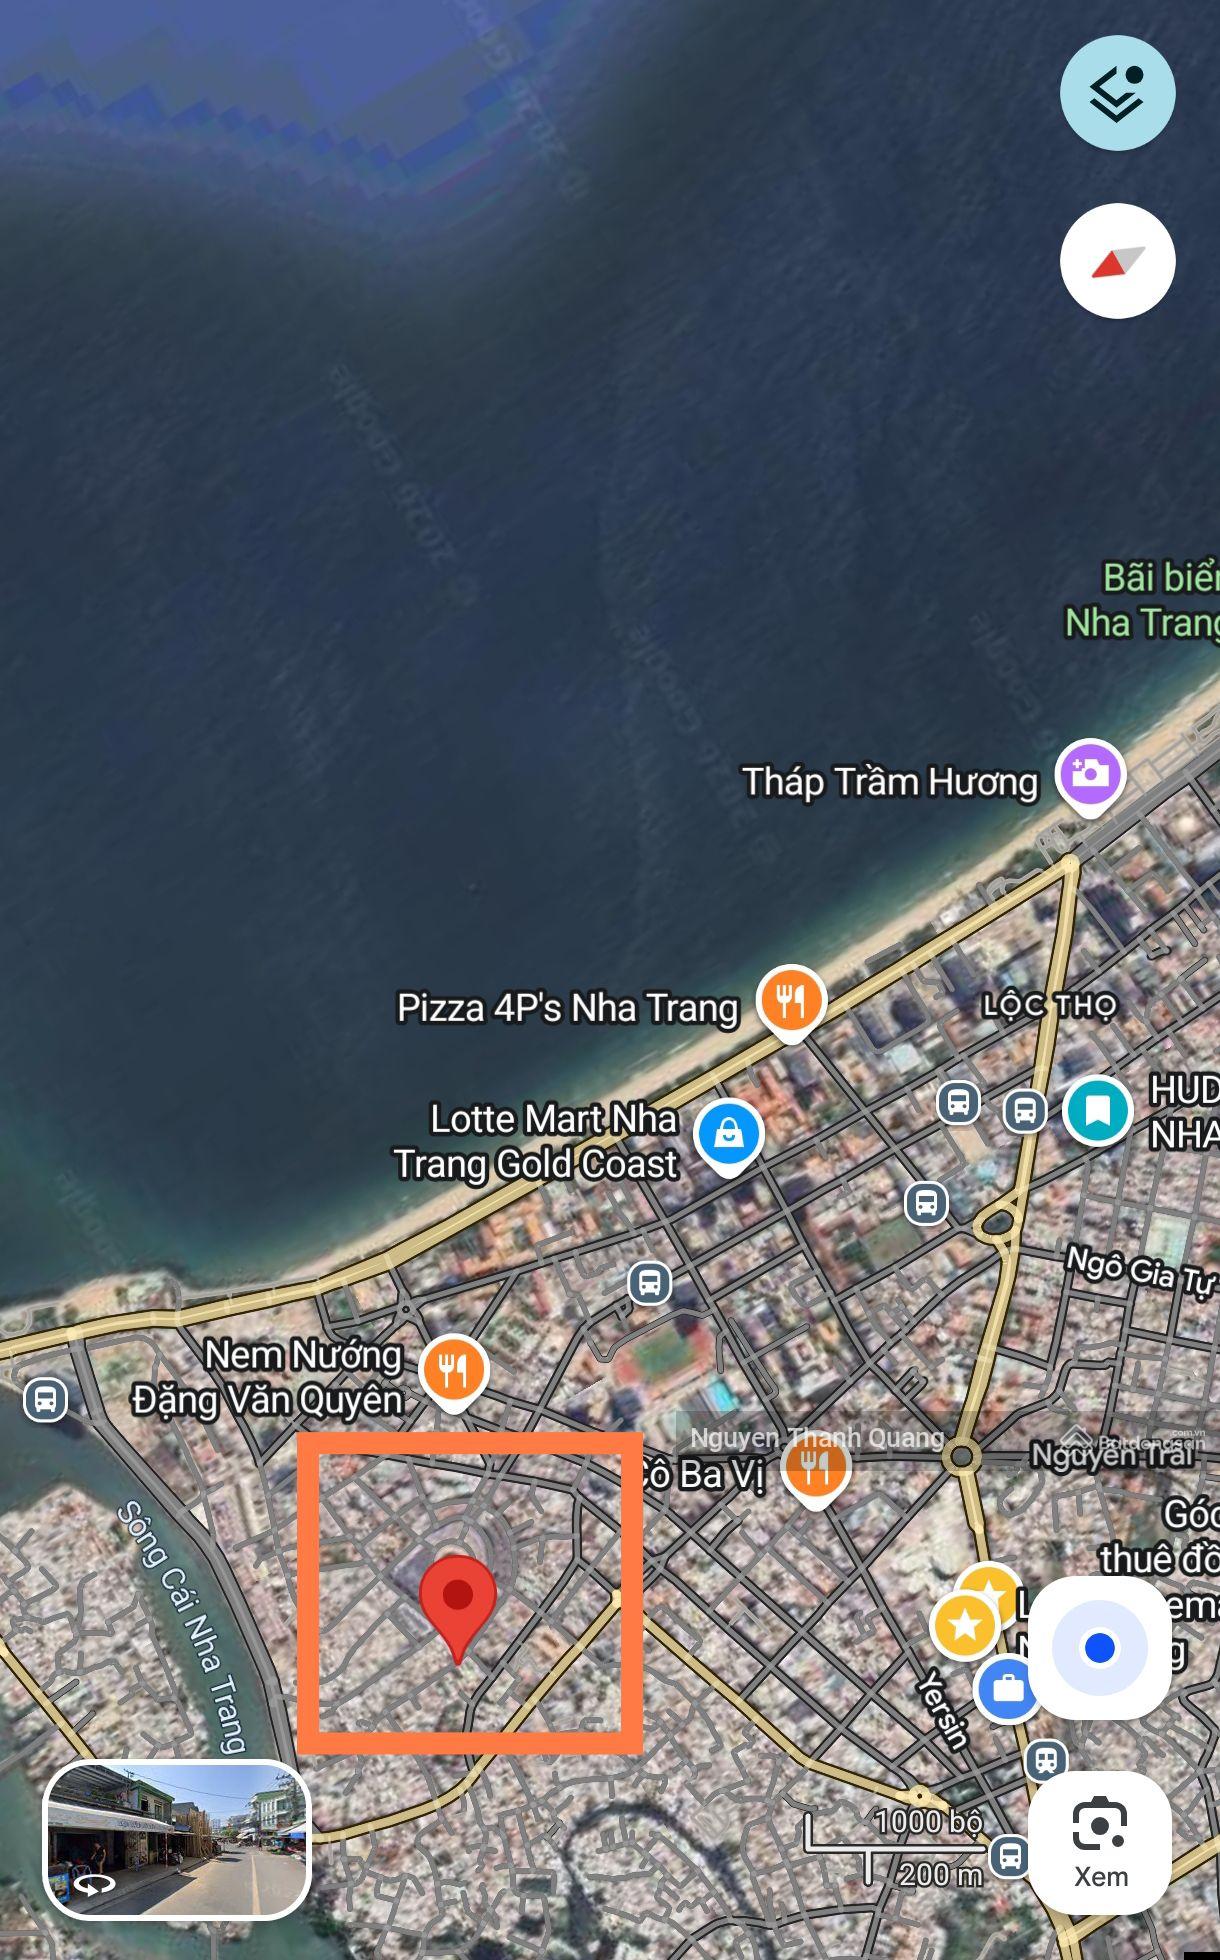
Task: Select the teal saved-place bookmark marker
Action: [1098, 1110]
